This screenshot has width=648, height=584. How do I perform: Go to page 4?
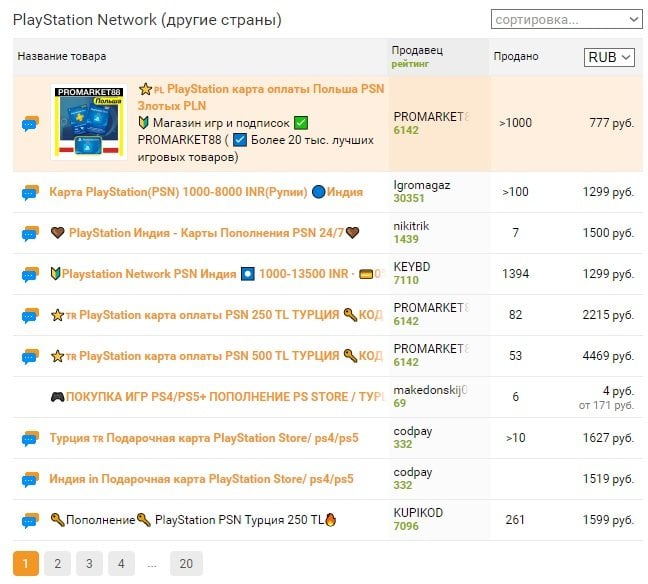click(121, 563)
